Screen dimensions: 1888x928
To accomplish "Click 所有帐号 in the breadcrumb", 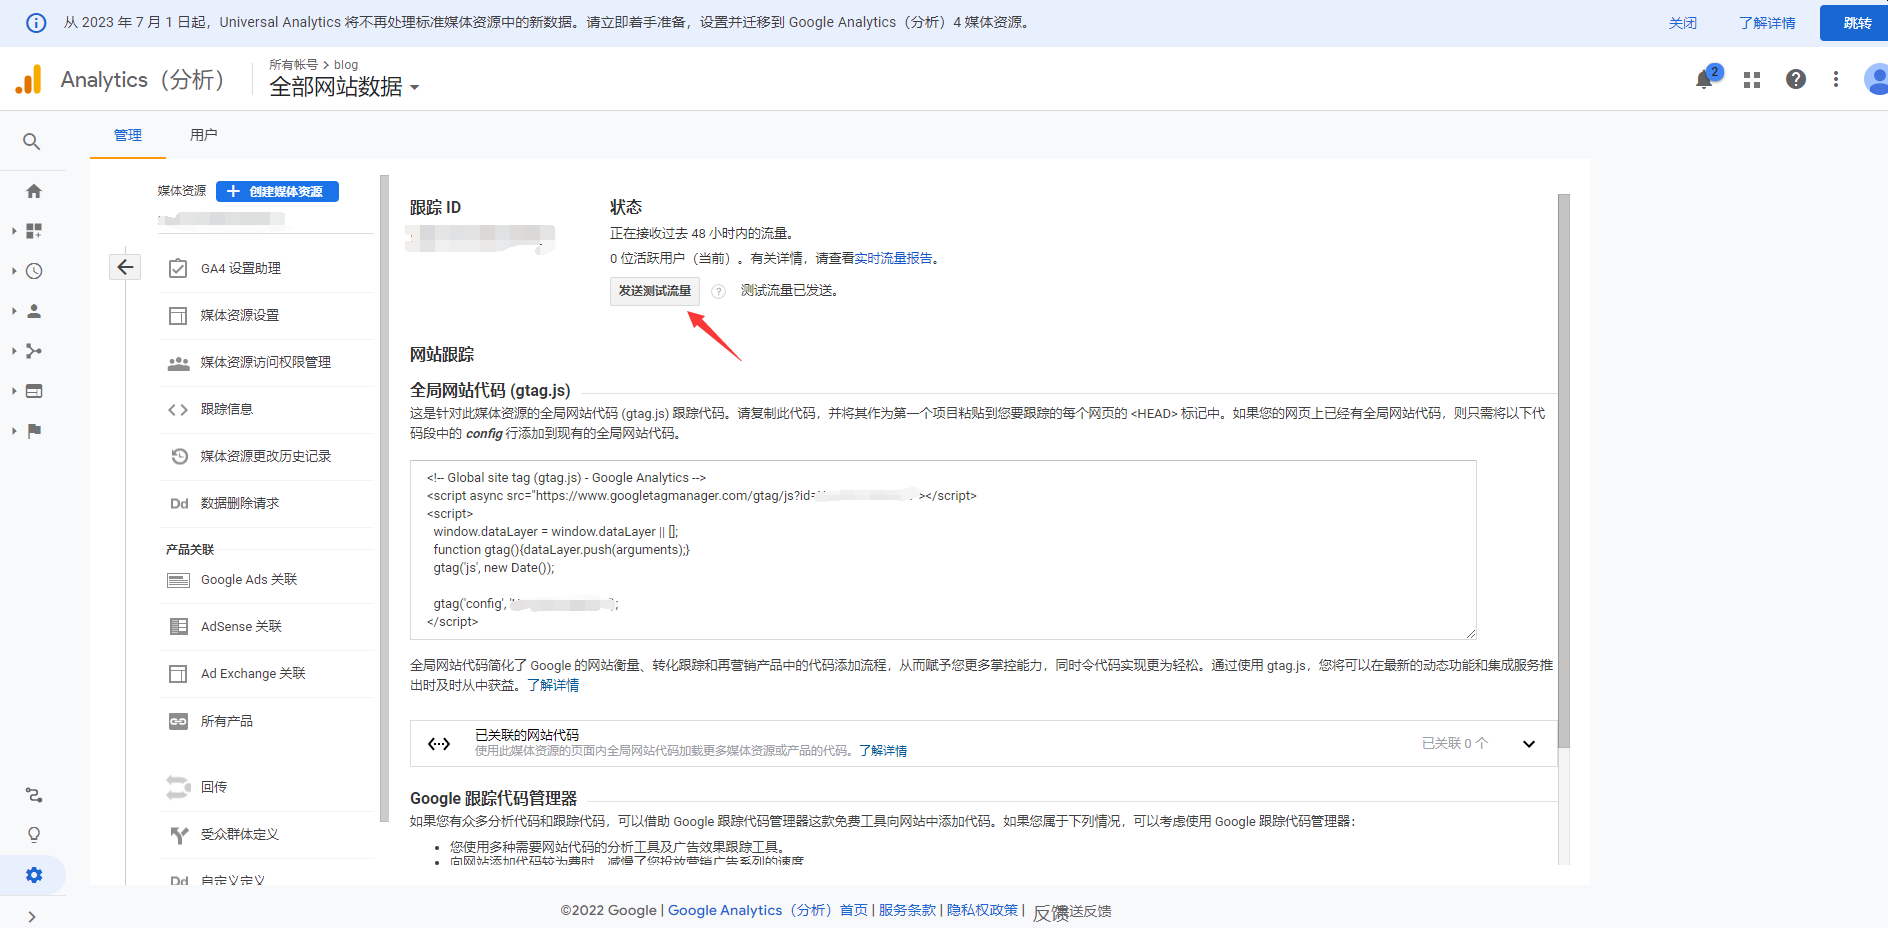I will click(293, 64).
